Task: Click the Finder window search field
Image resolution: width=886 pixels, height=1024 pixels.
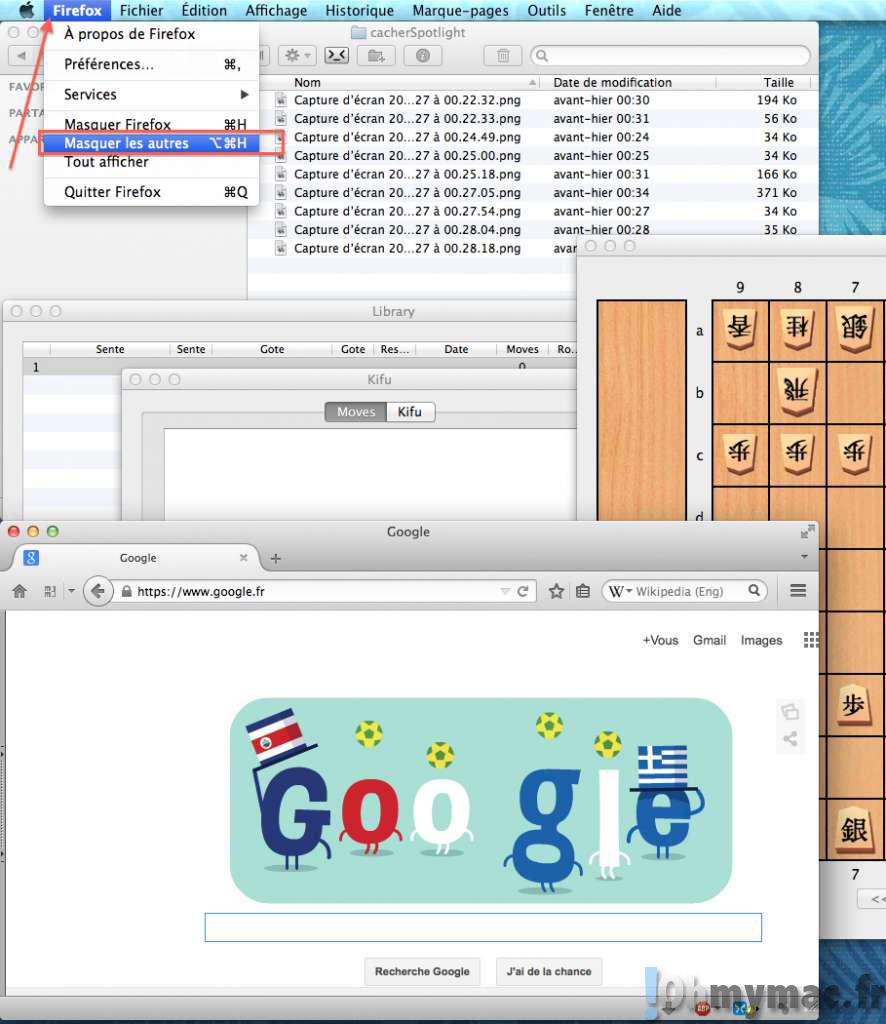Action: (x=671, y=56)
